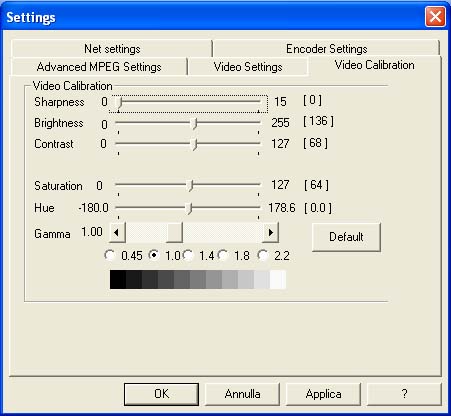Click the Gamma scrollbar right arrow

pos(270,232)
